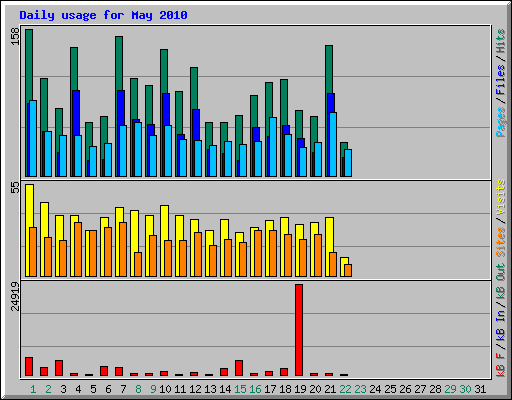Click day label '28' on the x-axis
The image size is (512, 400).
435,389
